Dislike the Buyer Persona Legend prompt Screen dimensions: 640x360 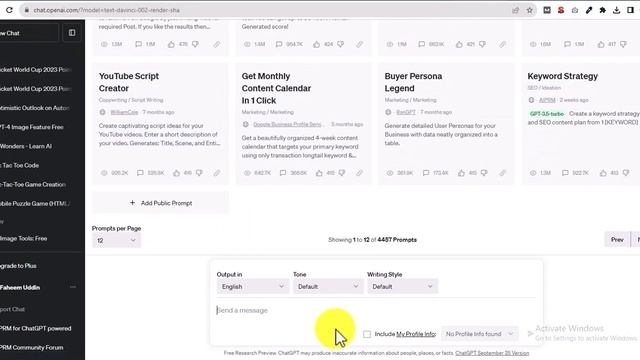pos(484,173)
